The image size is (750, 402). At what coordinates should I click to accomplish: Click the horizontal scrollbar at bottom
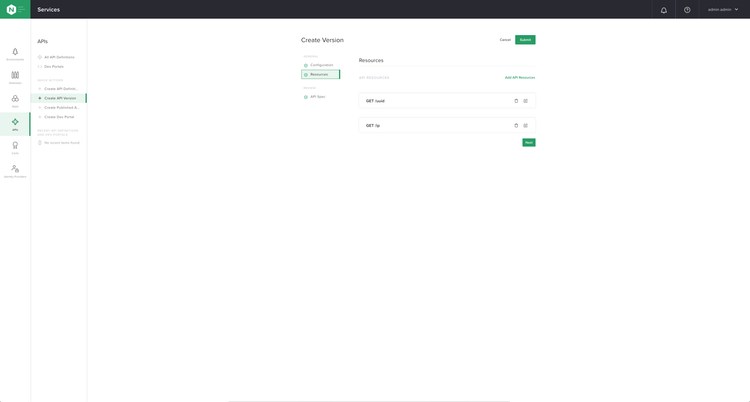[369, 401]
